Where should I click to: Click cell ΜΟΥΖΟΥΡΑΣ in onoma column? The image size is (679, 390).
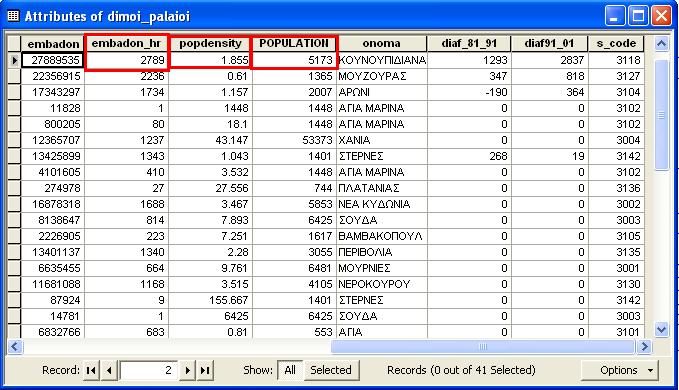tap(382, 76)
